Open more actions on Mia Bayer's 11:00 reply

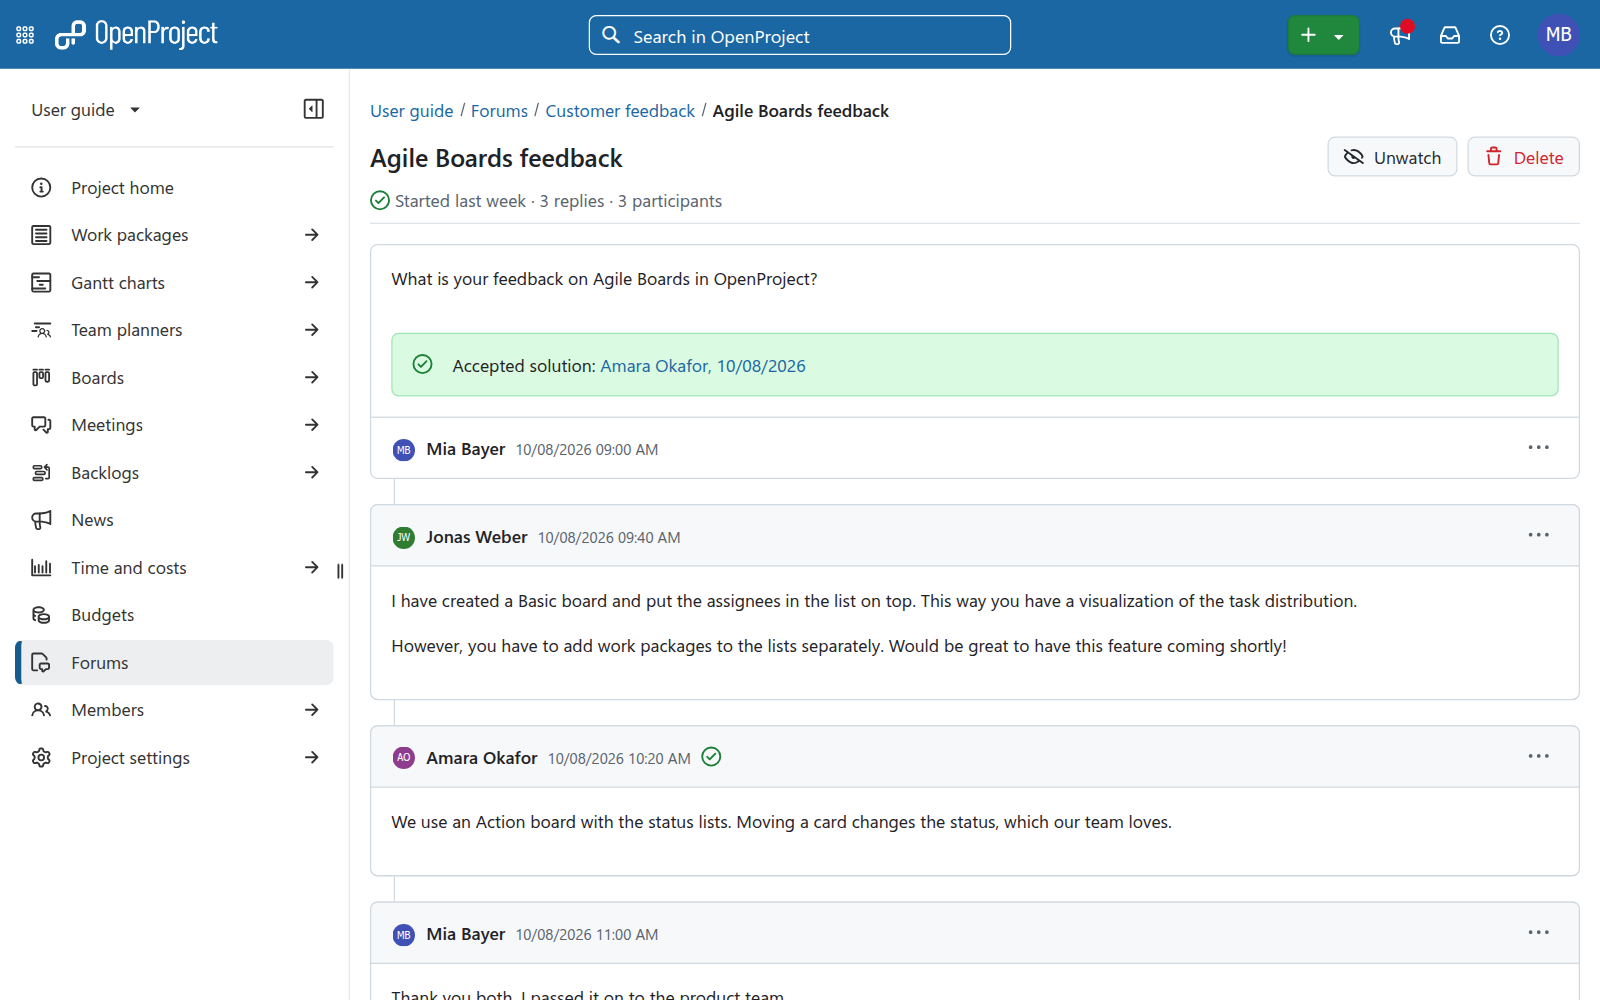(1538, 932)
